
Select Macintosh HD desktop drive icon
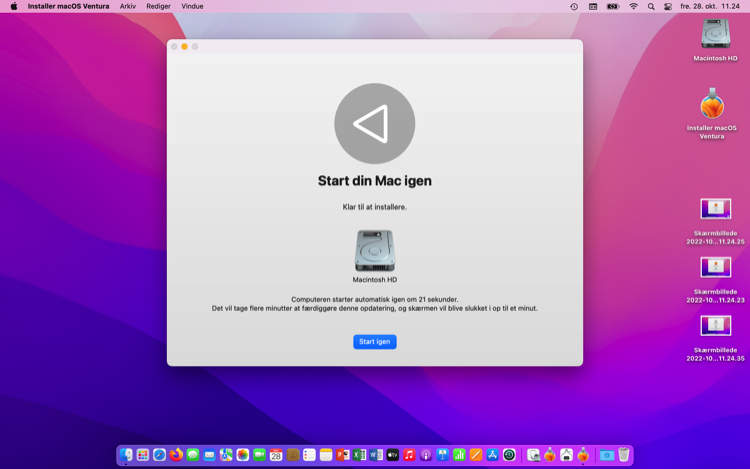715,35
